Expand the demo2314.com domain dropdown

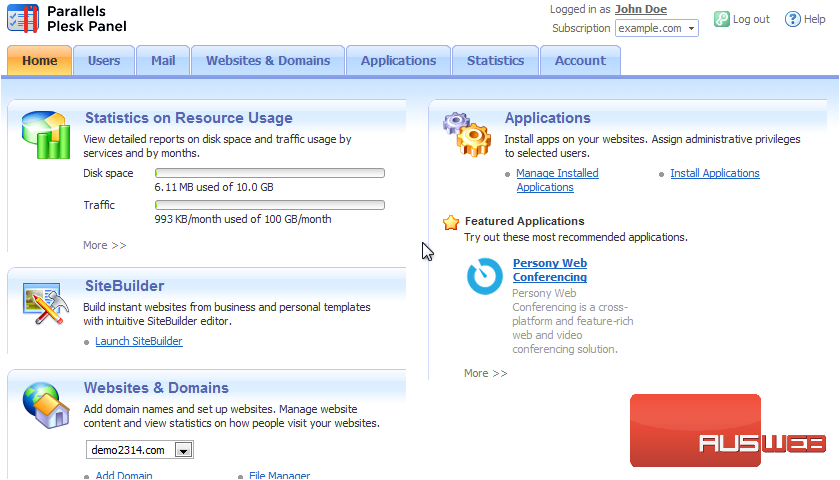tap(183, 451)
